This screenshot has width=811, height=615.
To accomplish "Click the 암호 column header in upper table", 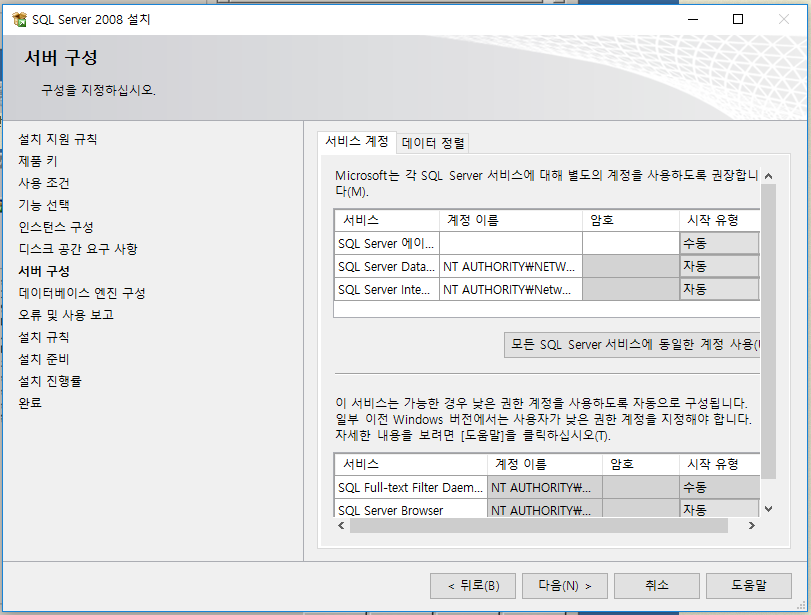I will [x=630, y=220].
